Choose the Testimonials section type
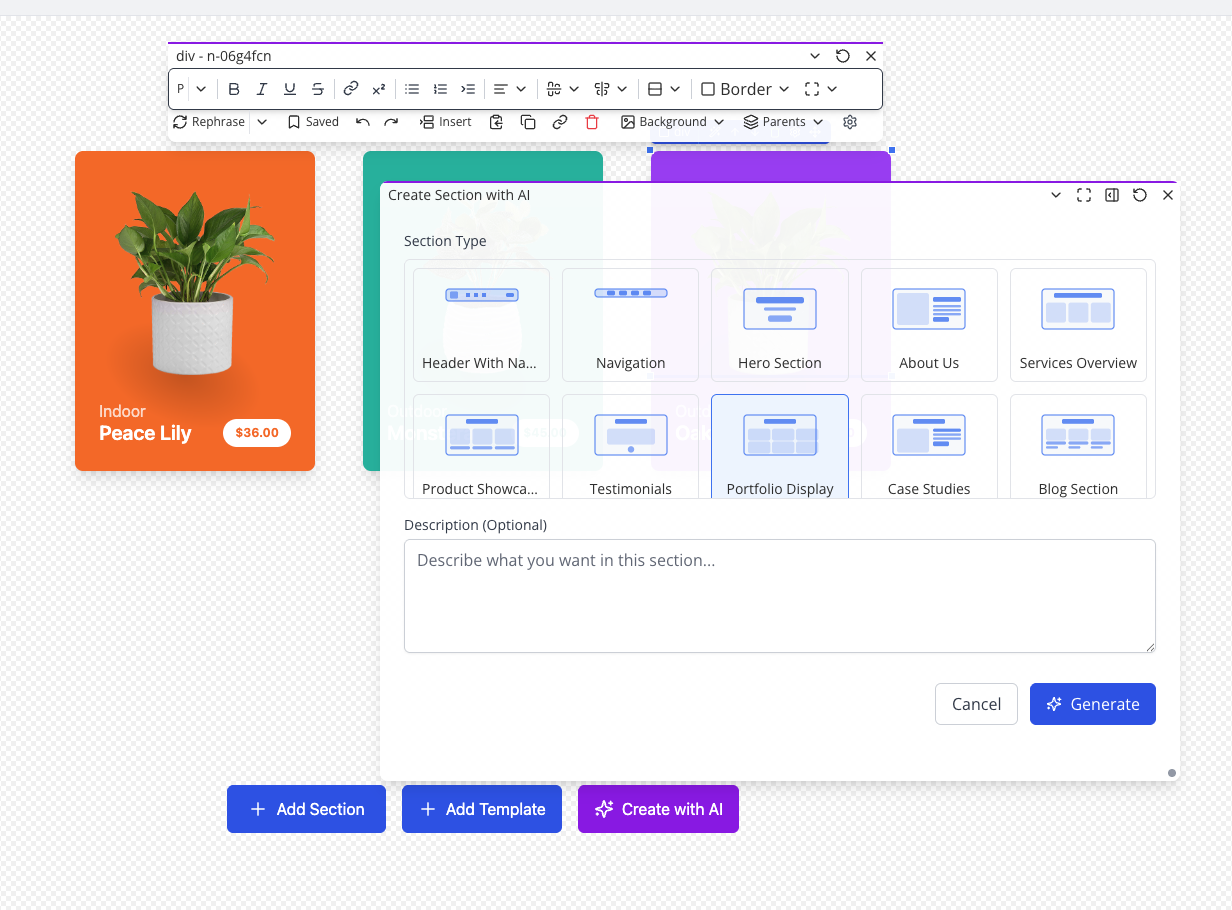This screenshot has height=910, width=1232. [x=630, y=446]
